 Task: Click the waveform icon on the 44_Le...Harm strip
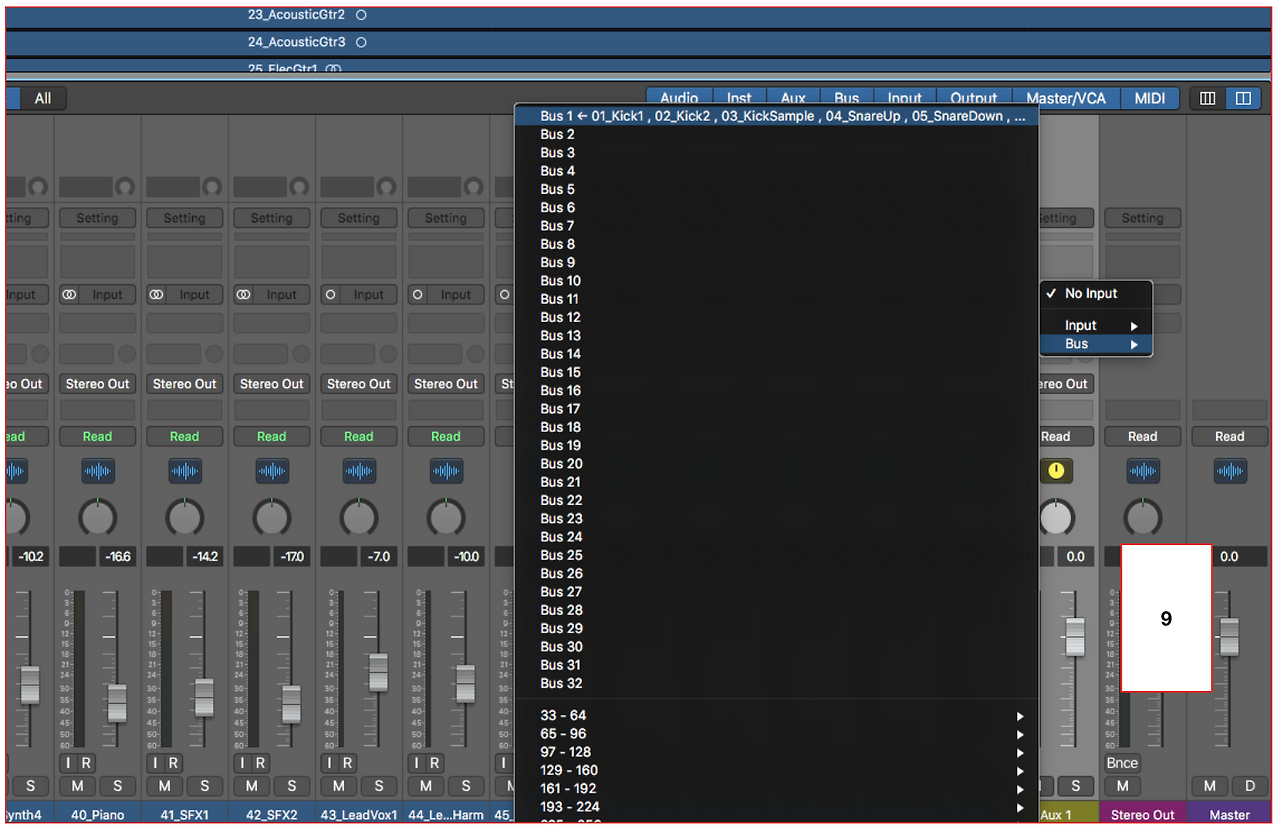coord(445,471)
